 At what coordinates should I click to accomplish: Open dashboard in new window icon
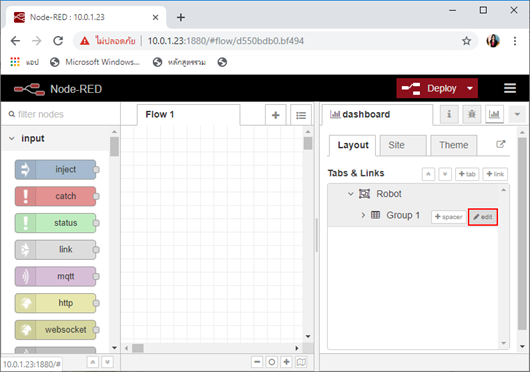click(500, 144)
